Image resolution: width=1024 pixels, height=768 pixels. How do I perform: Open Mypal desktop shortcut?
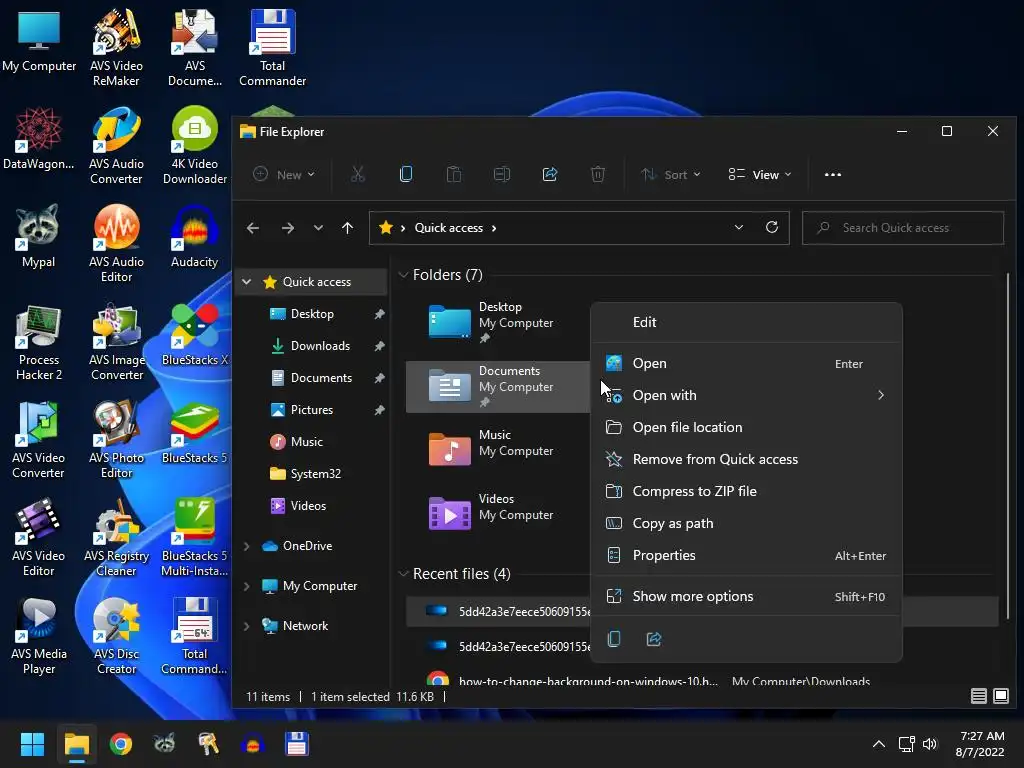(39, 236)
